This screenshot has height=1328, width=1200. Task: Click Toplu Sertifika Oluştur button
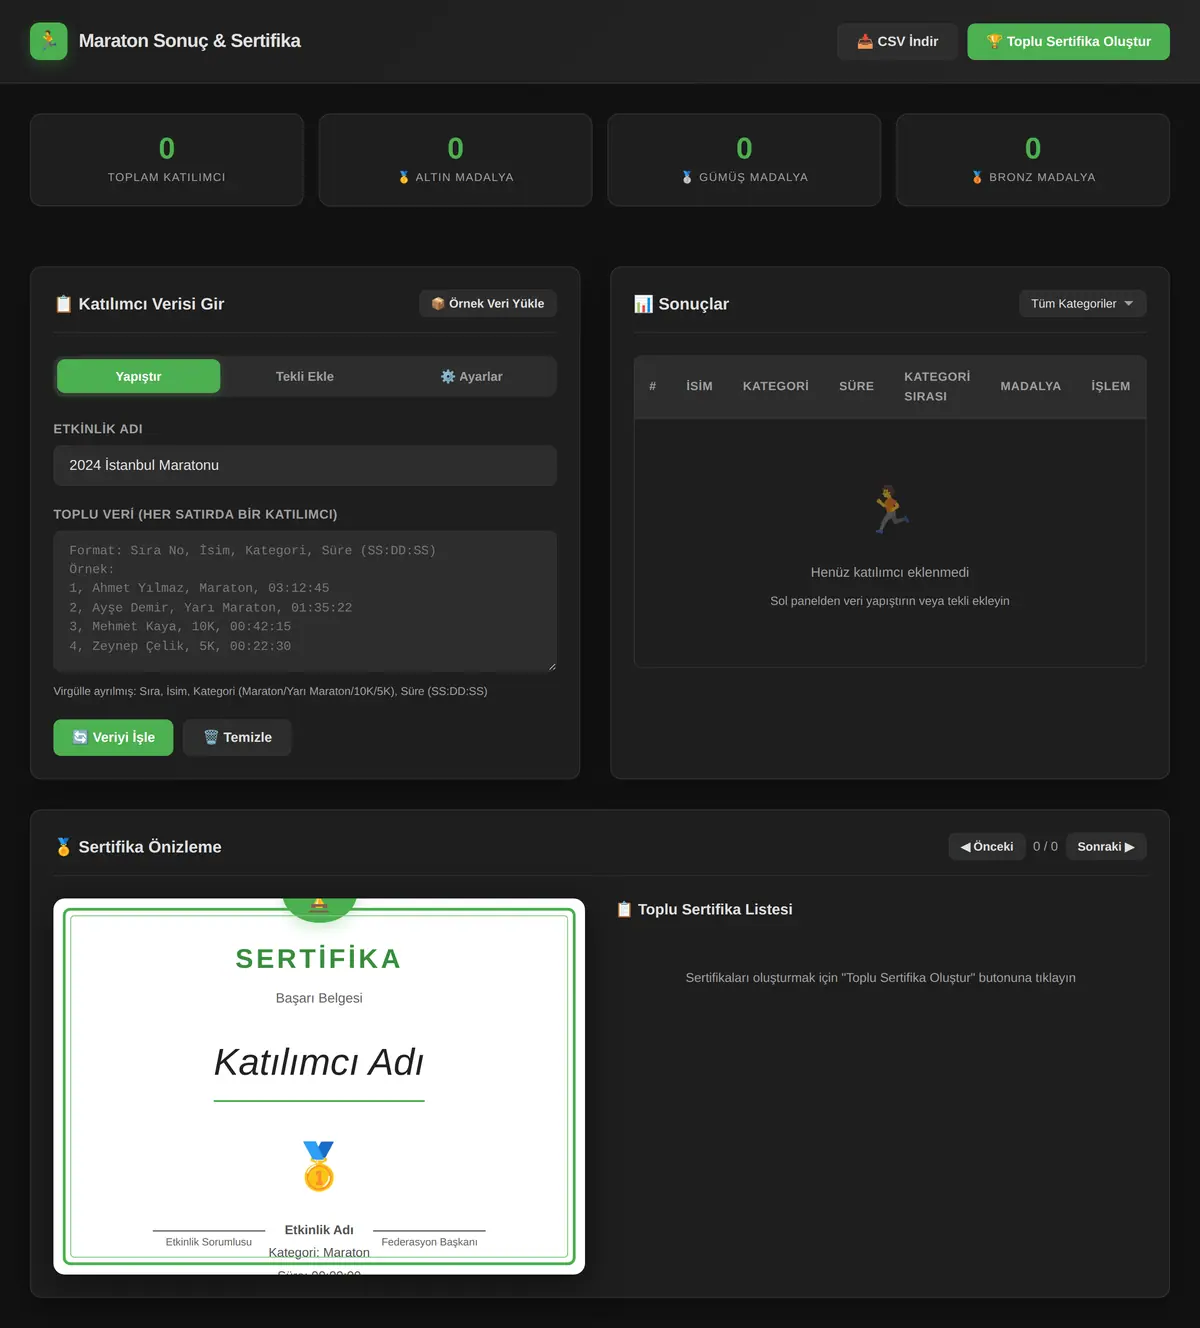pos(1068,41)
